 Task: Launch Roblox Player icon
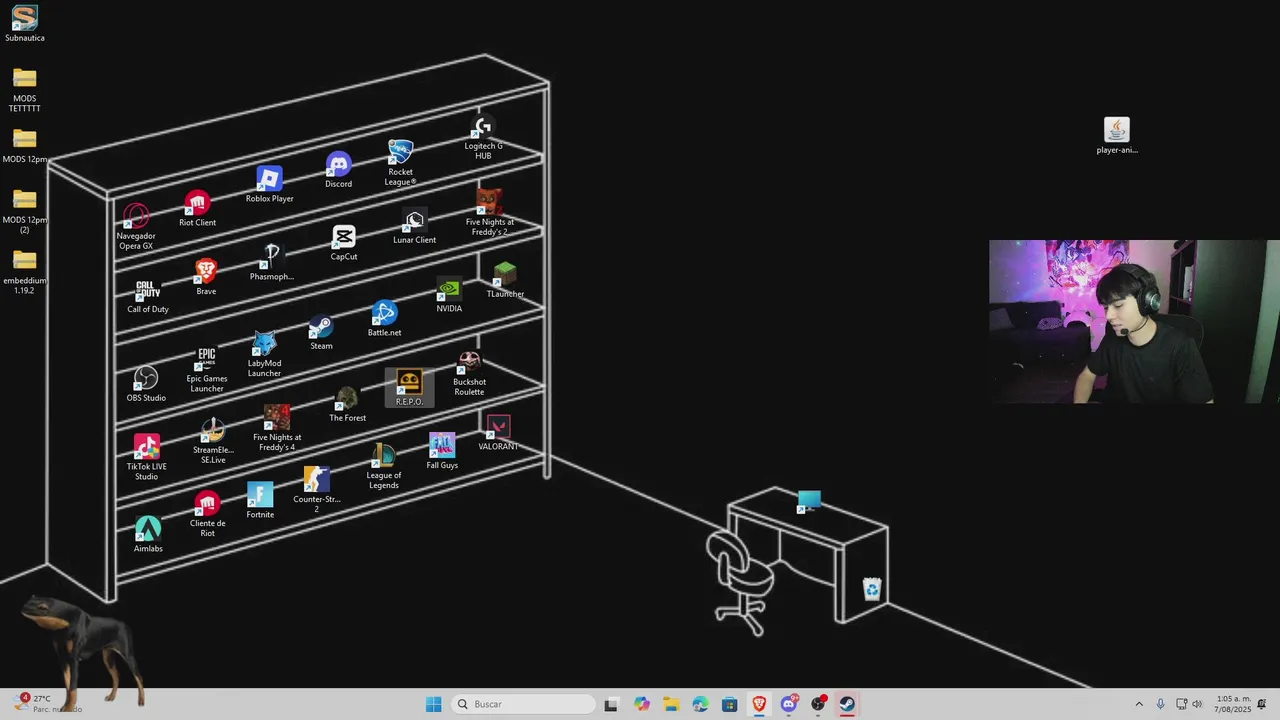coord(269,185)
